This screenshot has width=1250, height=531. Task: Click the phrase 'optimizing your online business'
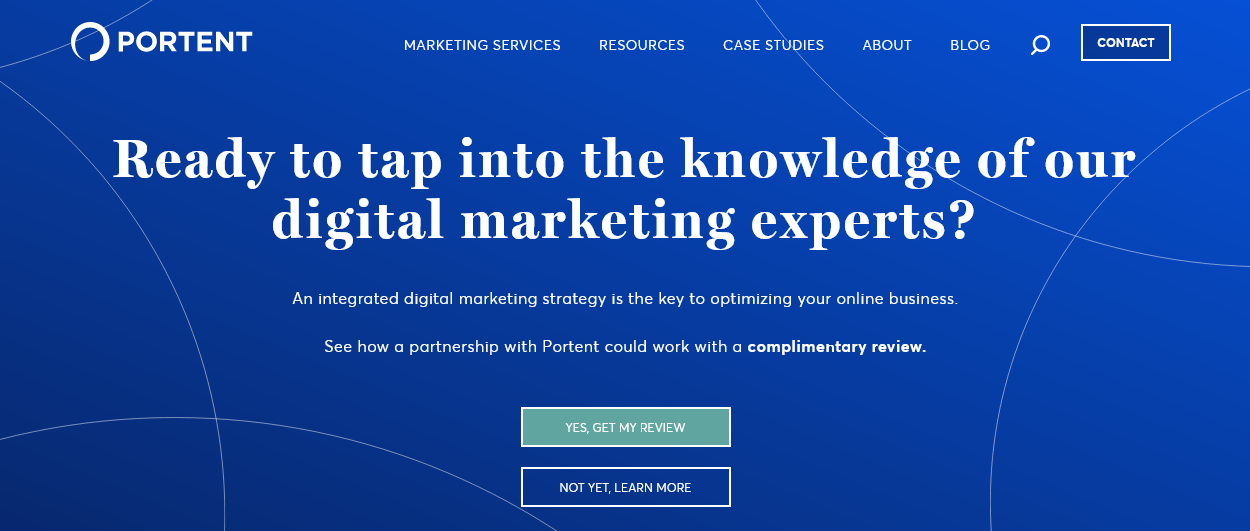click(x=838, y=299)
